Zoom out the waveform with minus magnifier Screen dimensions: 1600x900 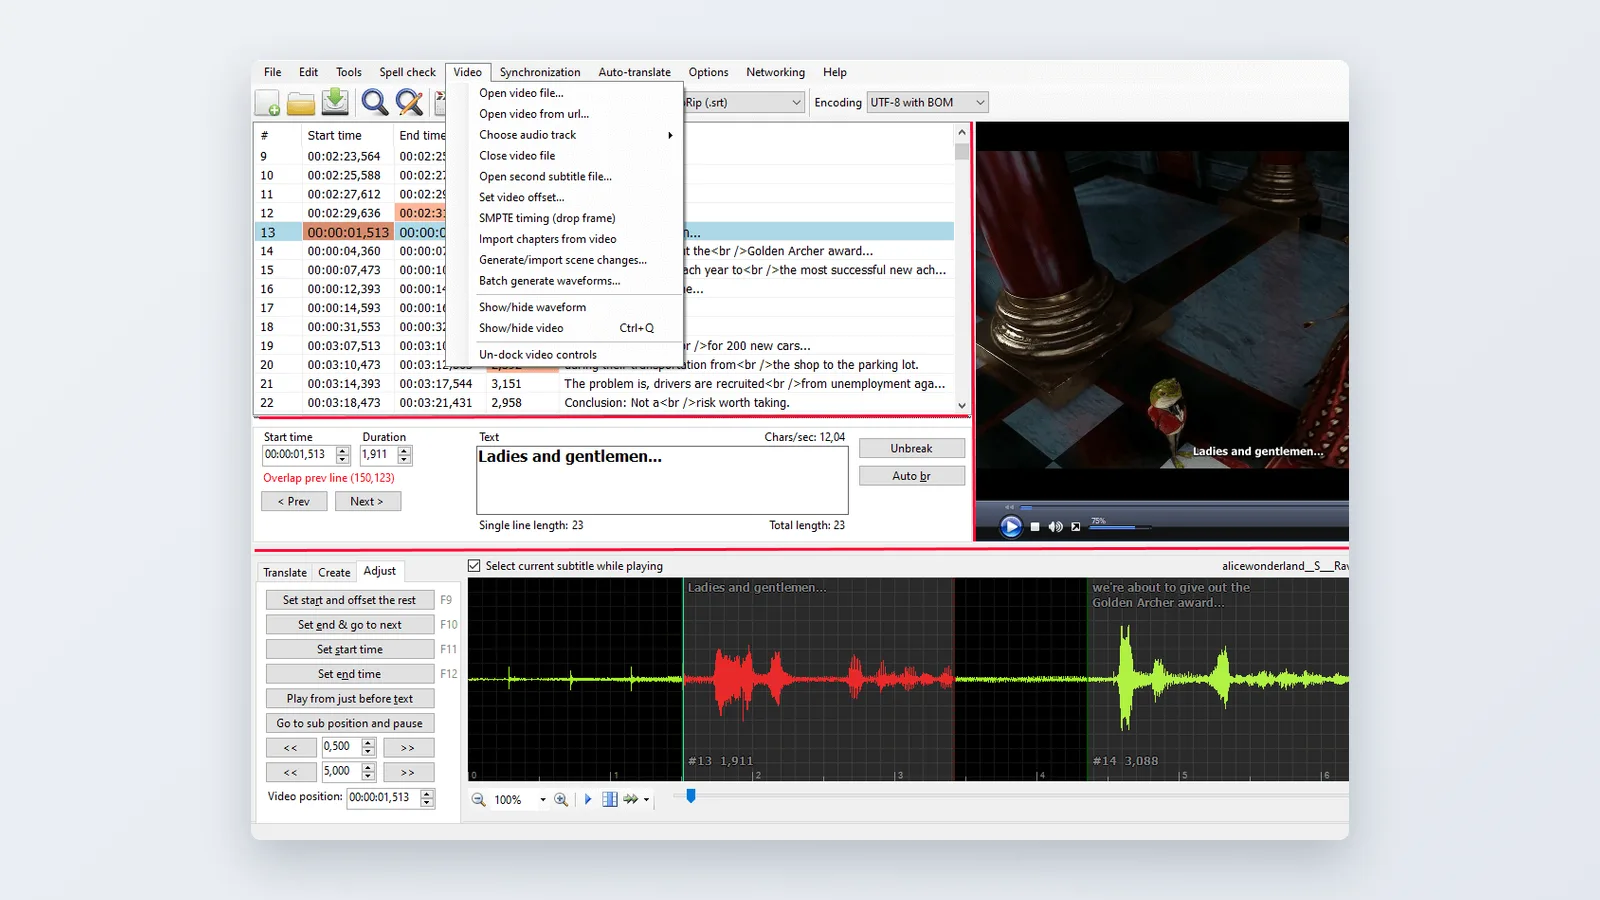click(x=479, y=800)
